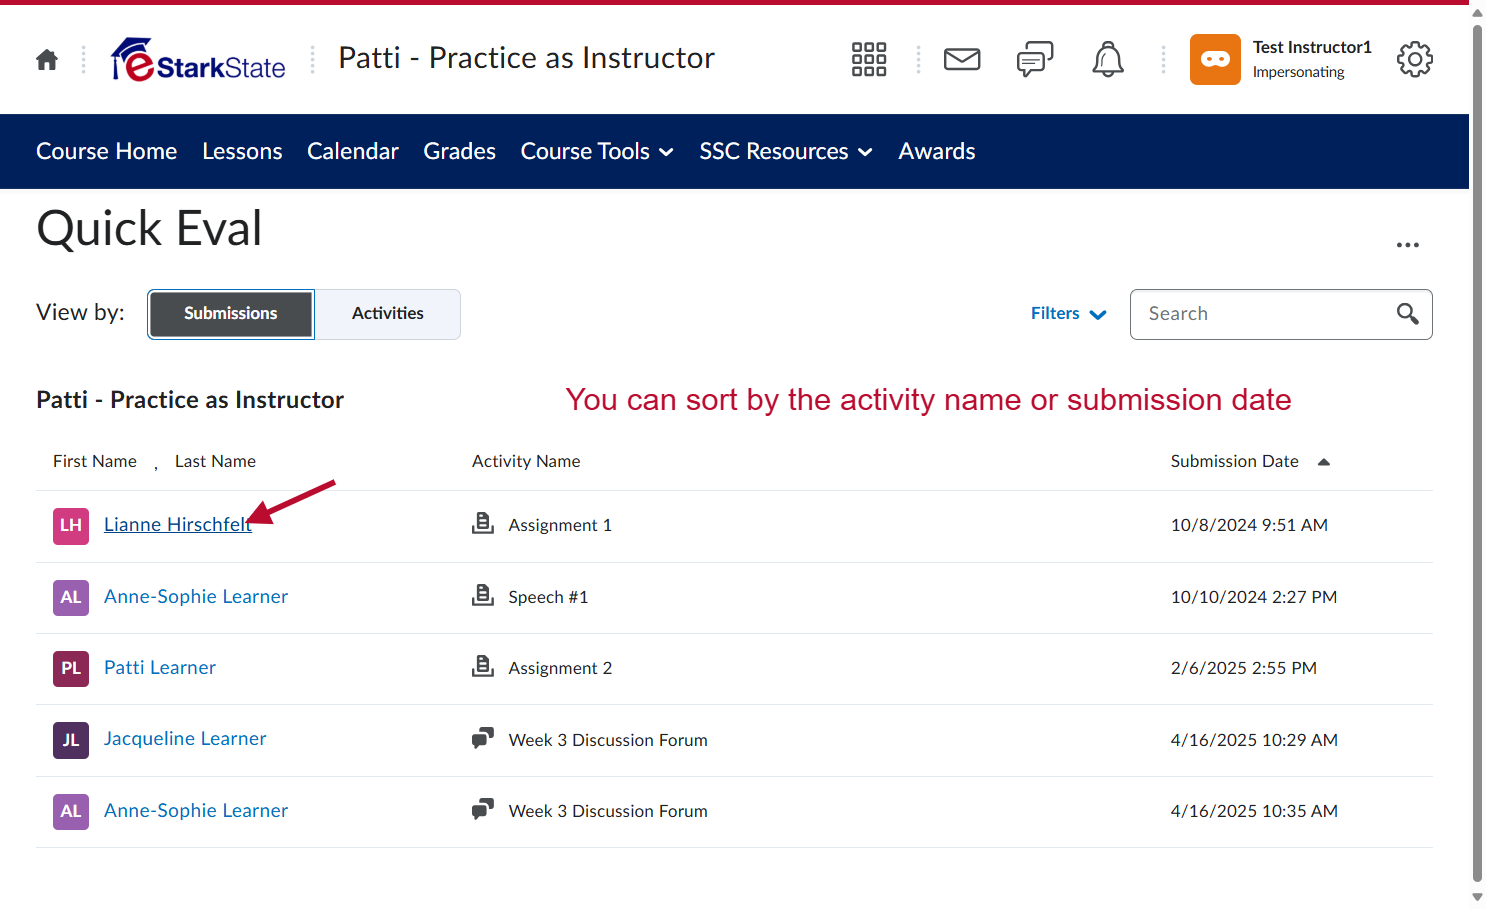This screenshot has height=909, width=1486.
Task: Click the Assignment 2 activity text
Action: coord(560,668)
